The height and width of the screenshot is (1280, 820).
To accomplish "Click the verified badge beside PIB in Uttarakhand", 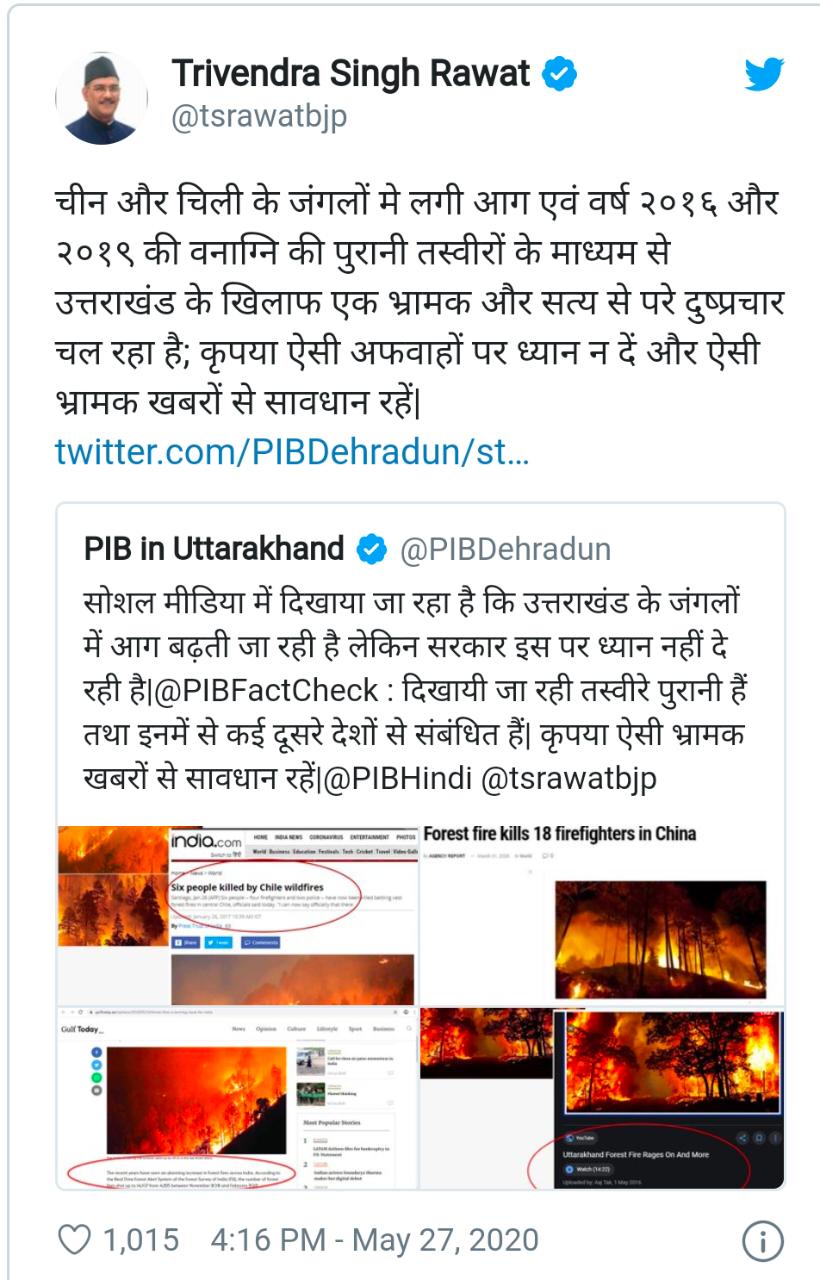I will point(372,549).
